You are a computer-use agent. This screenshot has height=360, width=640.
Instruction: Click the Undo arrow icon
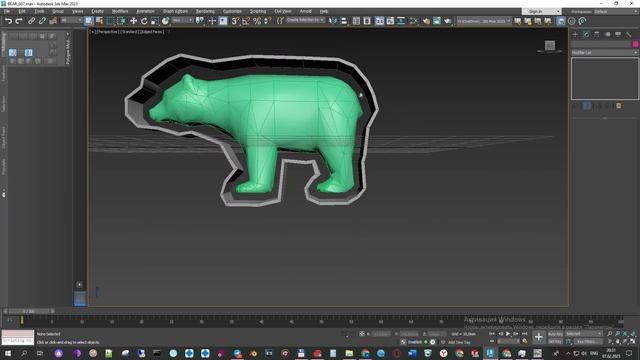tap(8, 21)
